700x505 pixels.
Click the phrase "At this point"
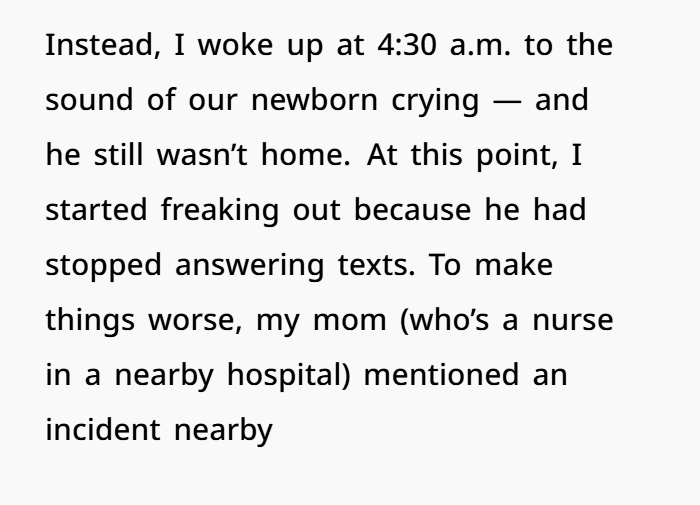click(470, 157)
